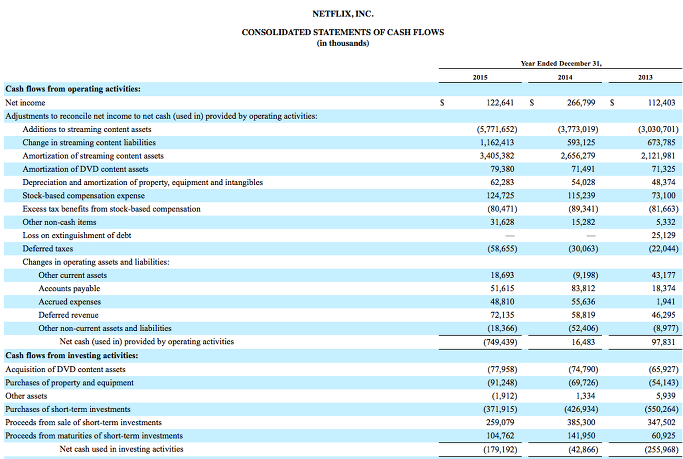
Task: Select the value 31,628
Action: 502,222
